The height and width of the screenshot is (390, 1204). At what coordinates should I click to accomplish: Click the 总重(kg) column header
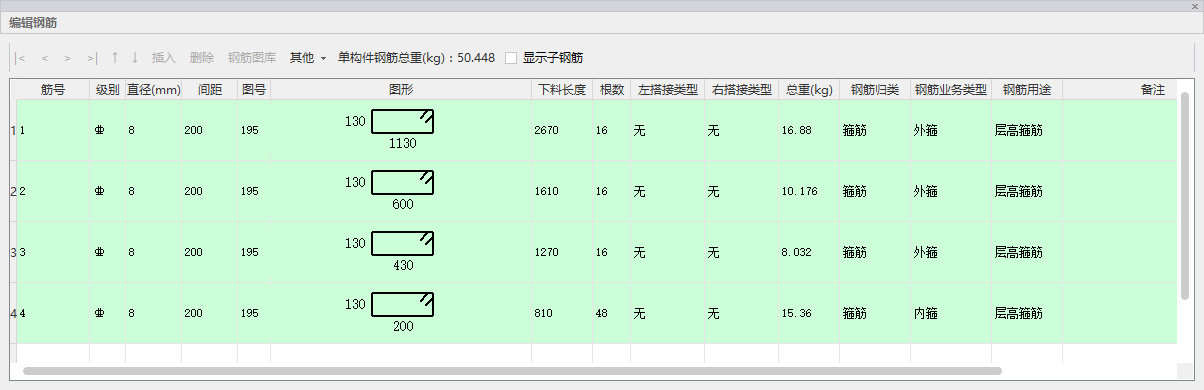(809, 90)
